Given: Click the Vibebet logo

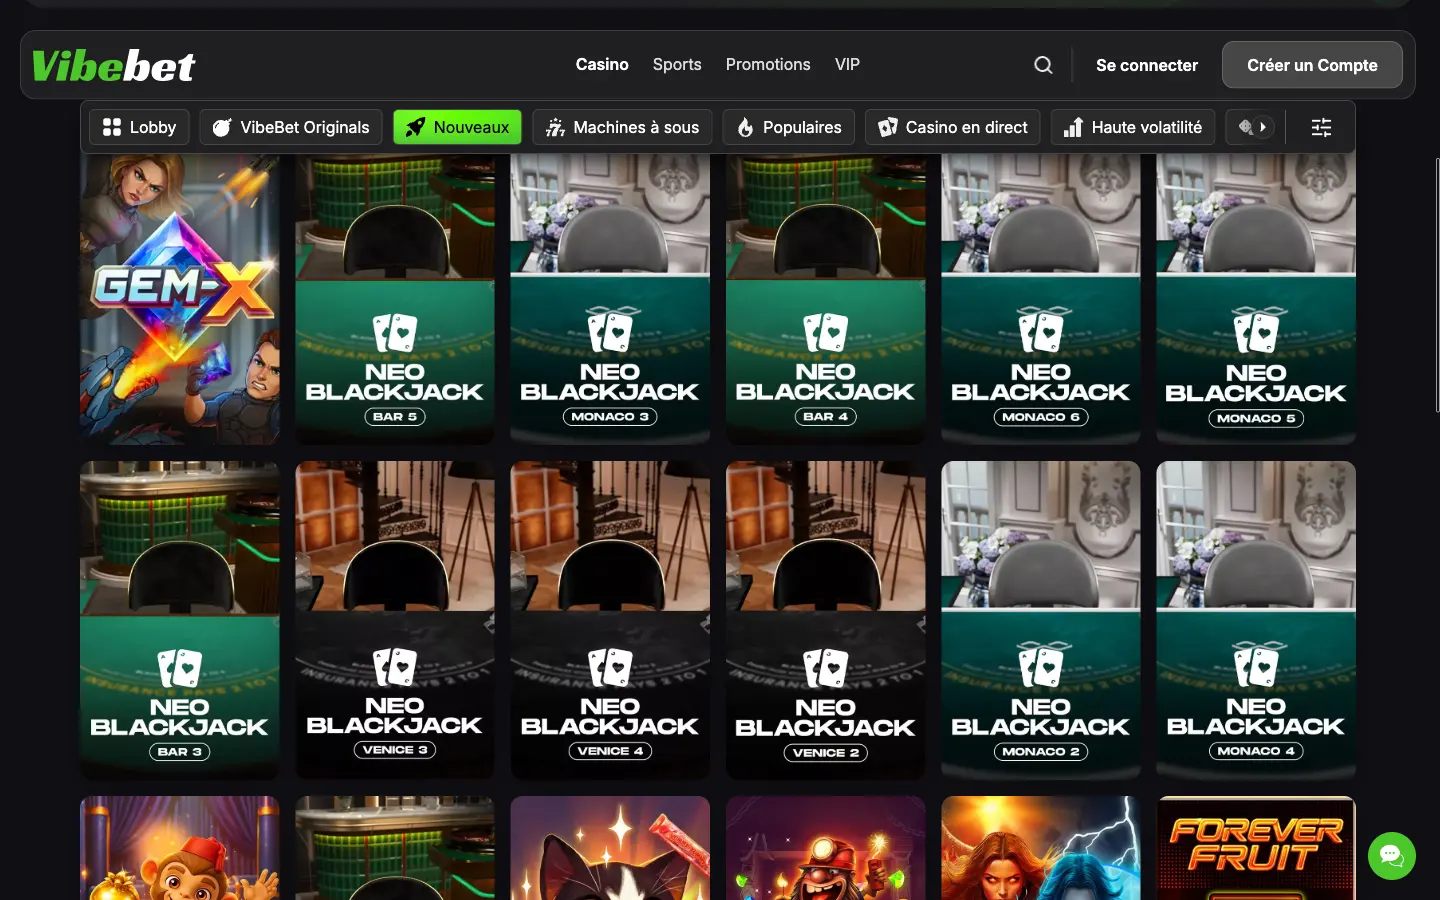Looking at the screenshot, I should coord(114,66).
